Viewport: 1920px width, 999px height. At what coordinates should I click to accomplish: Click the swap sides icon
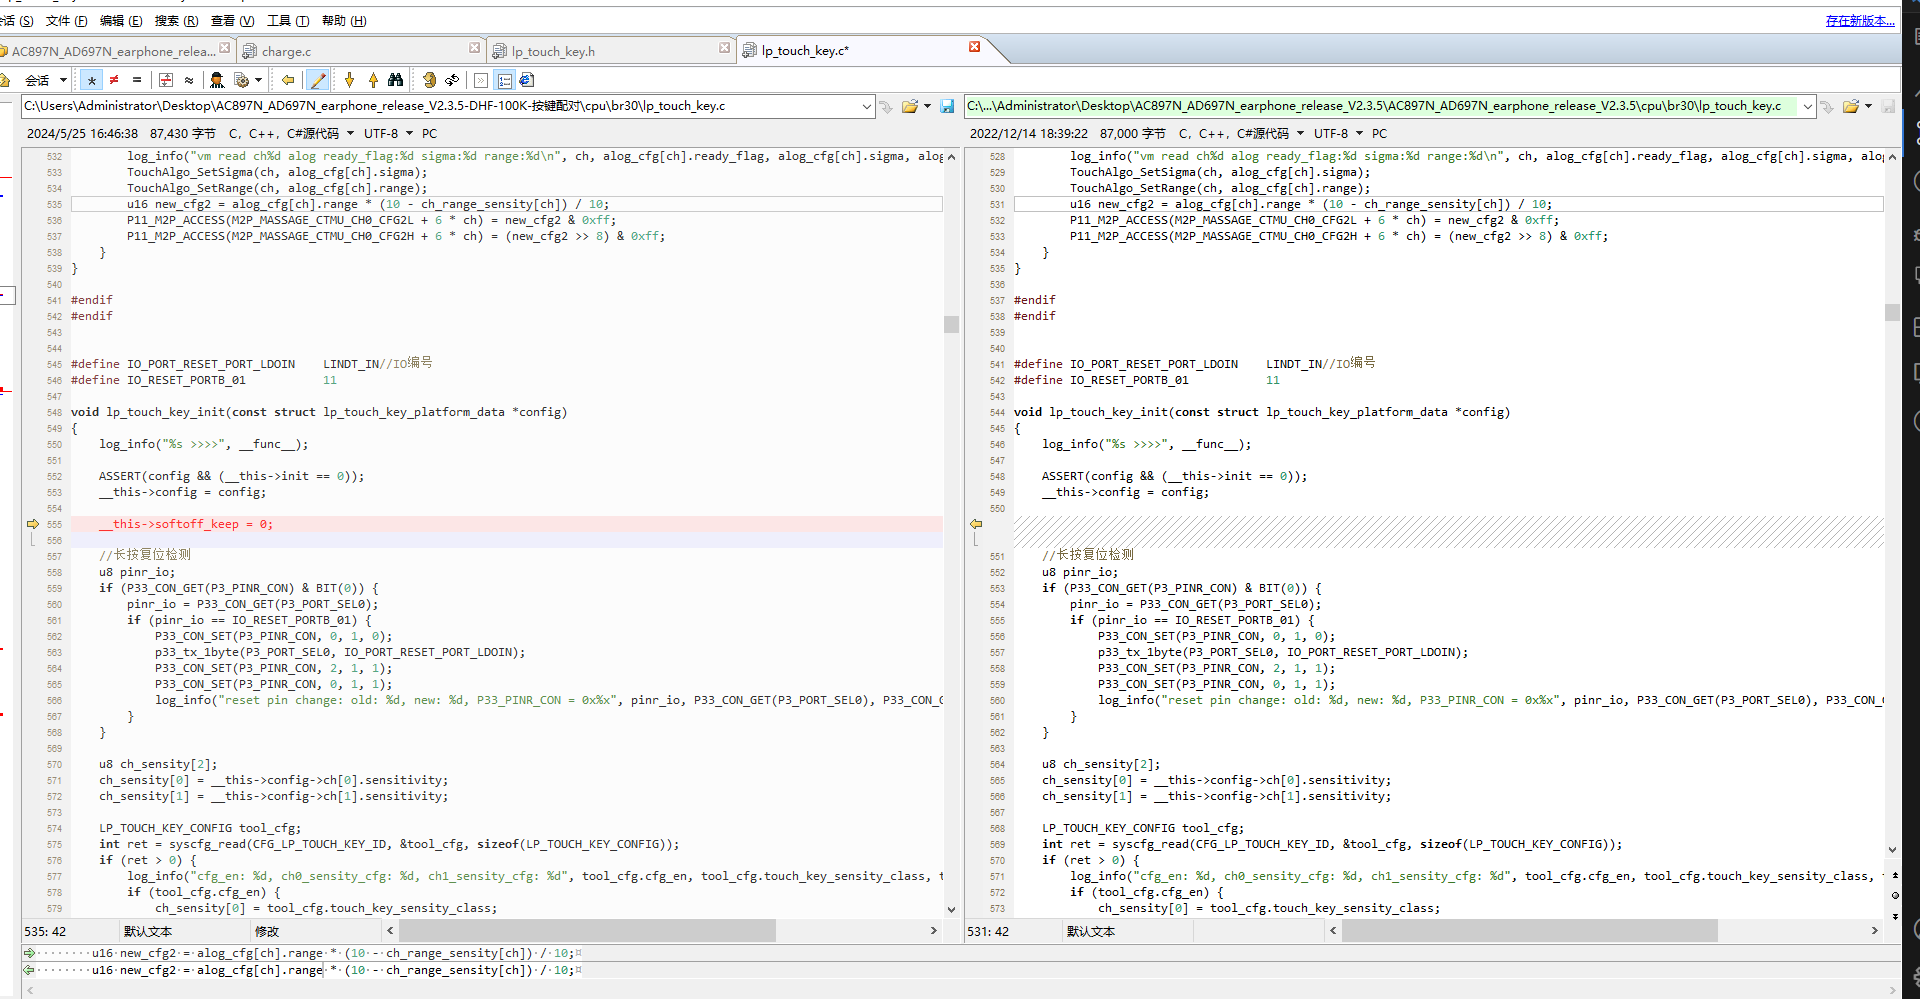(429, 80)
